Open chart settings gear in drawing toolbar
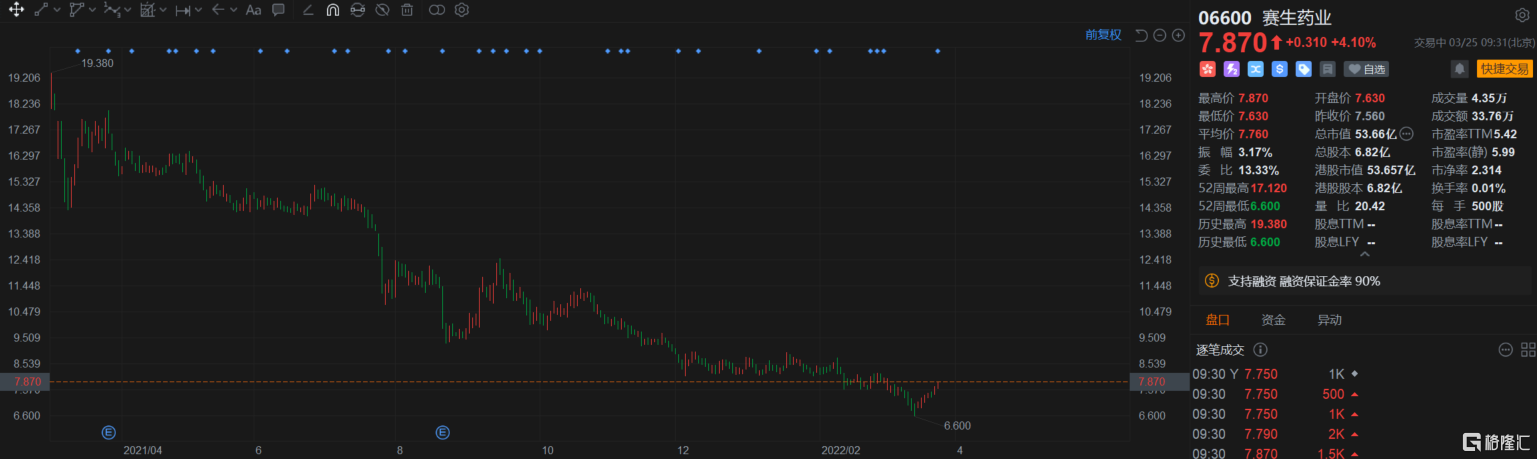Screen dimensions: 1537x459 (461, 10)
